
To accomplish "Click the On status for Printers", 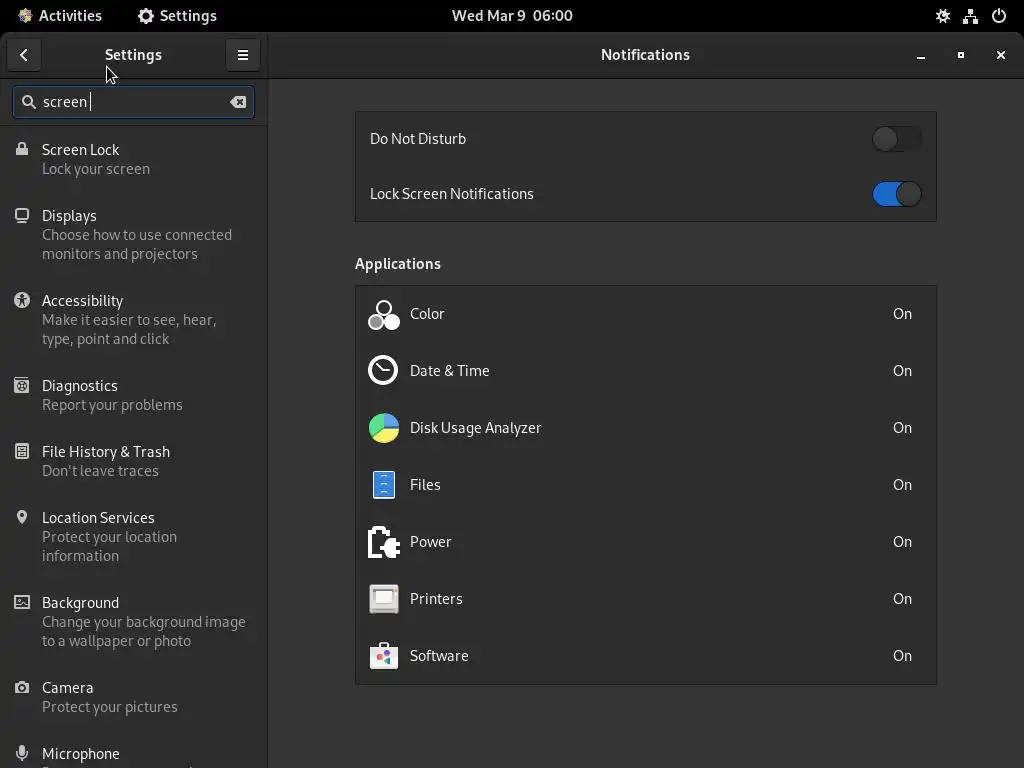I will pyautogui.click(x=902, y=599).
